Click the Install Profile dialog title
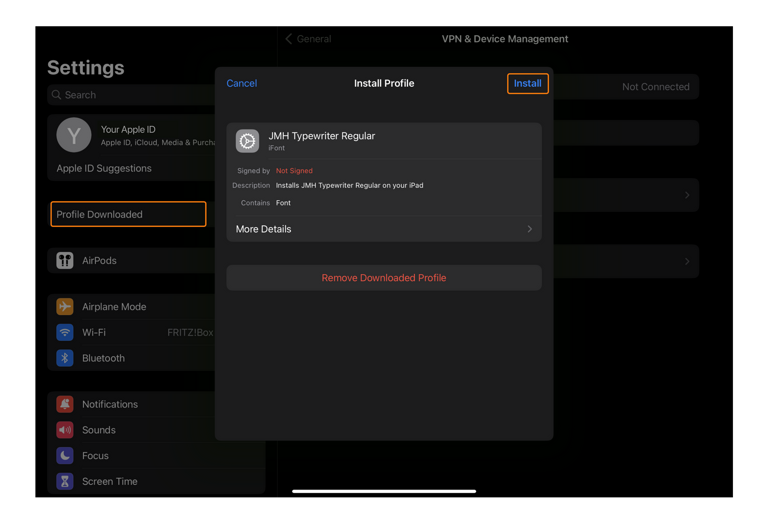 [x=384, y=83]
